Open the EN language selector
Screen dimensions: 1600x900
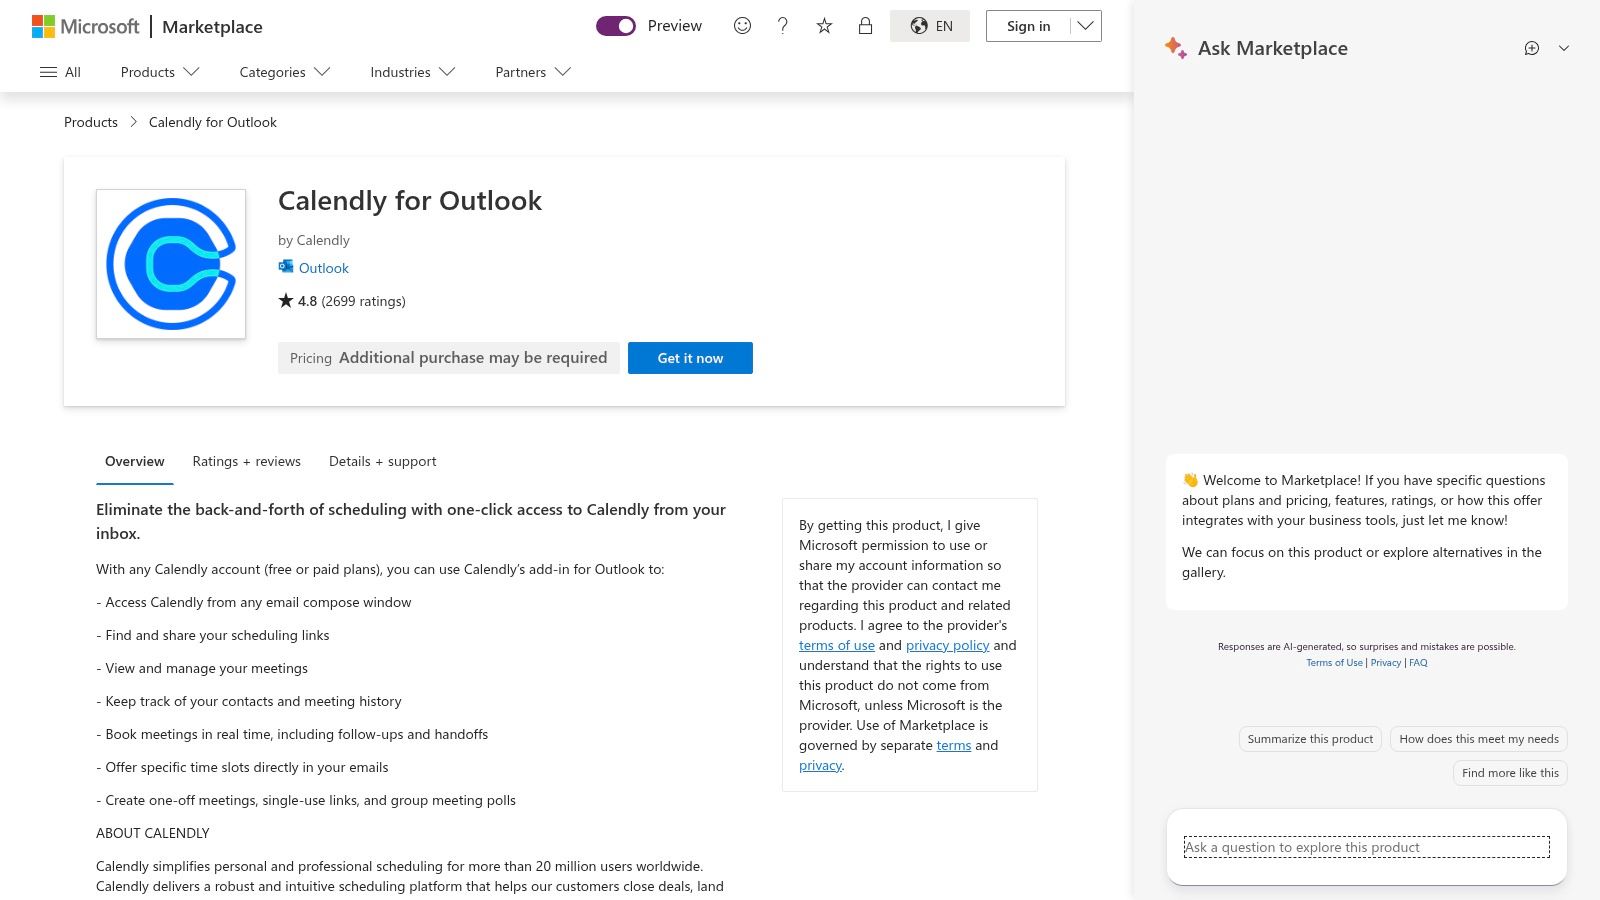click(930, 26)
